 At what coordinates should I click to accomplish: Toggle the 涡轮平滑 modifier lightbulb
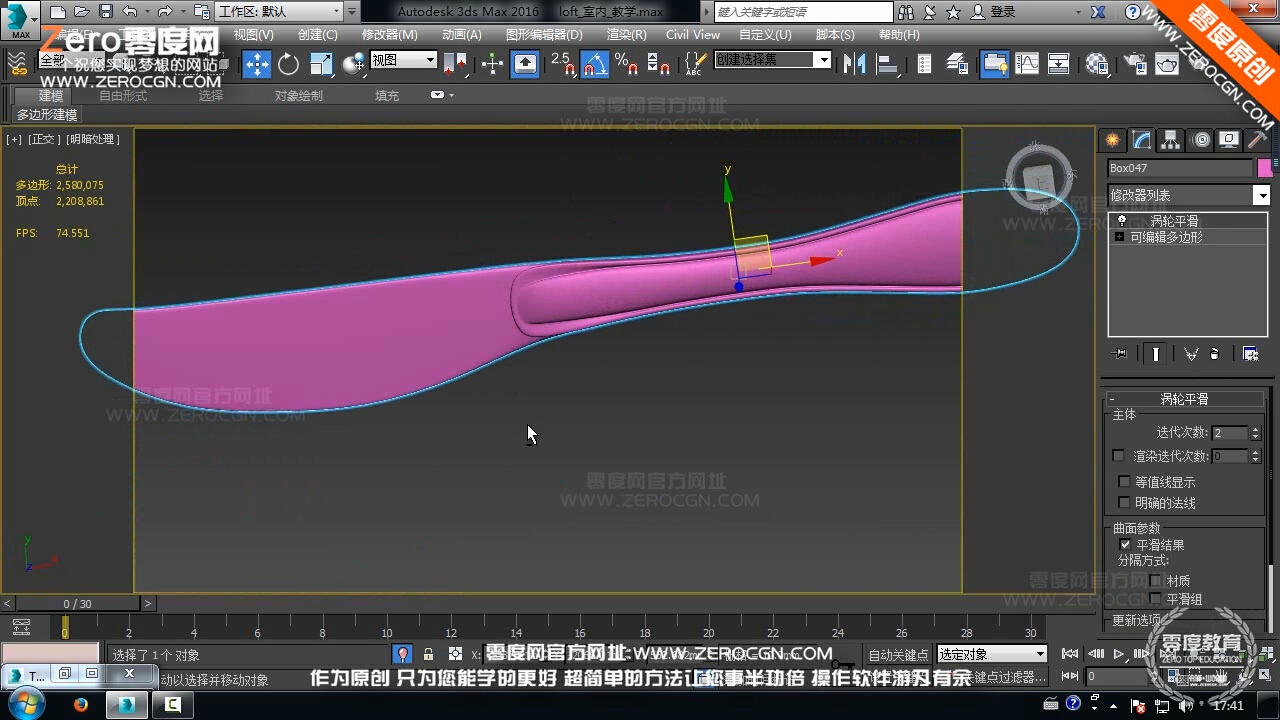[1121, 220]
